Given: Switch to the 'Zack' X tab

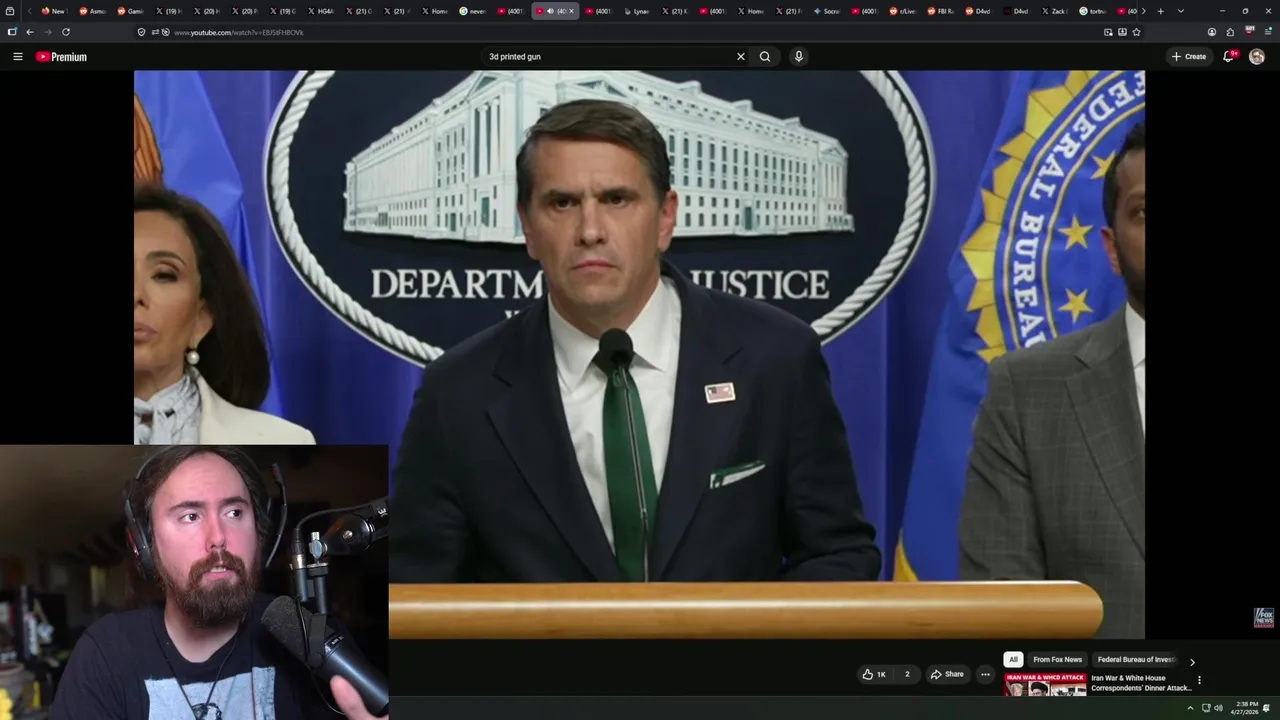Looking at the screenshot, I should tap(1054, 11).
